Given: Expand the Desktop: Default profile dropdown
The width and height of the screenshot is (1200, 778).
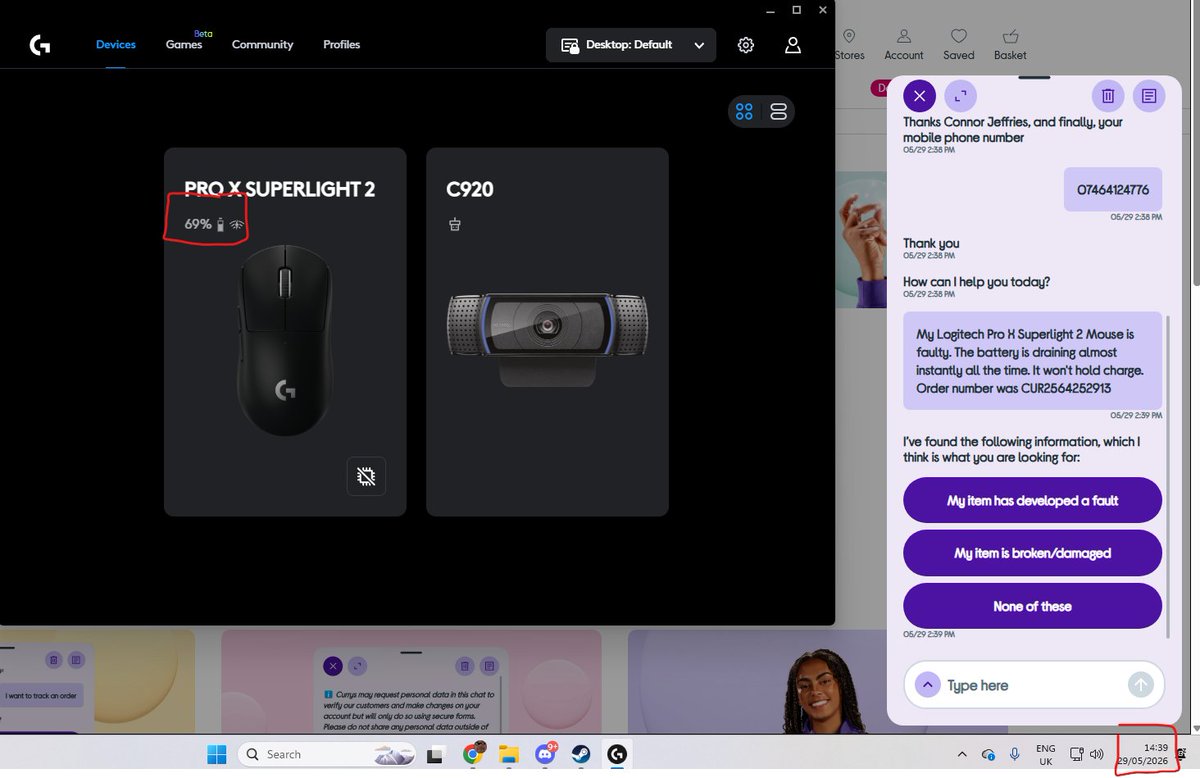Looking at the screenshot, I should (x=631, y=45).
